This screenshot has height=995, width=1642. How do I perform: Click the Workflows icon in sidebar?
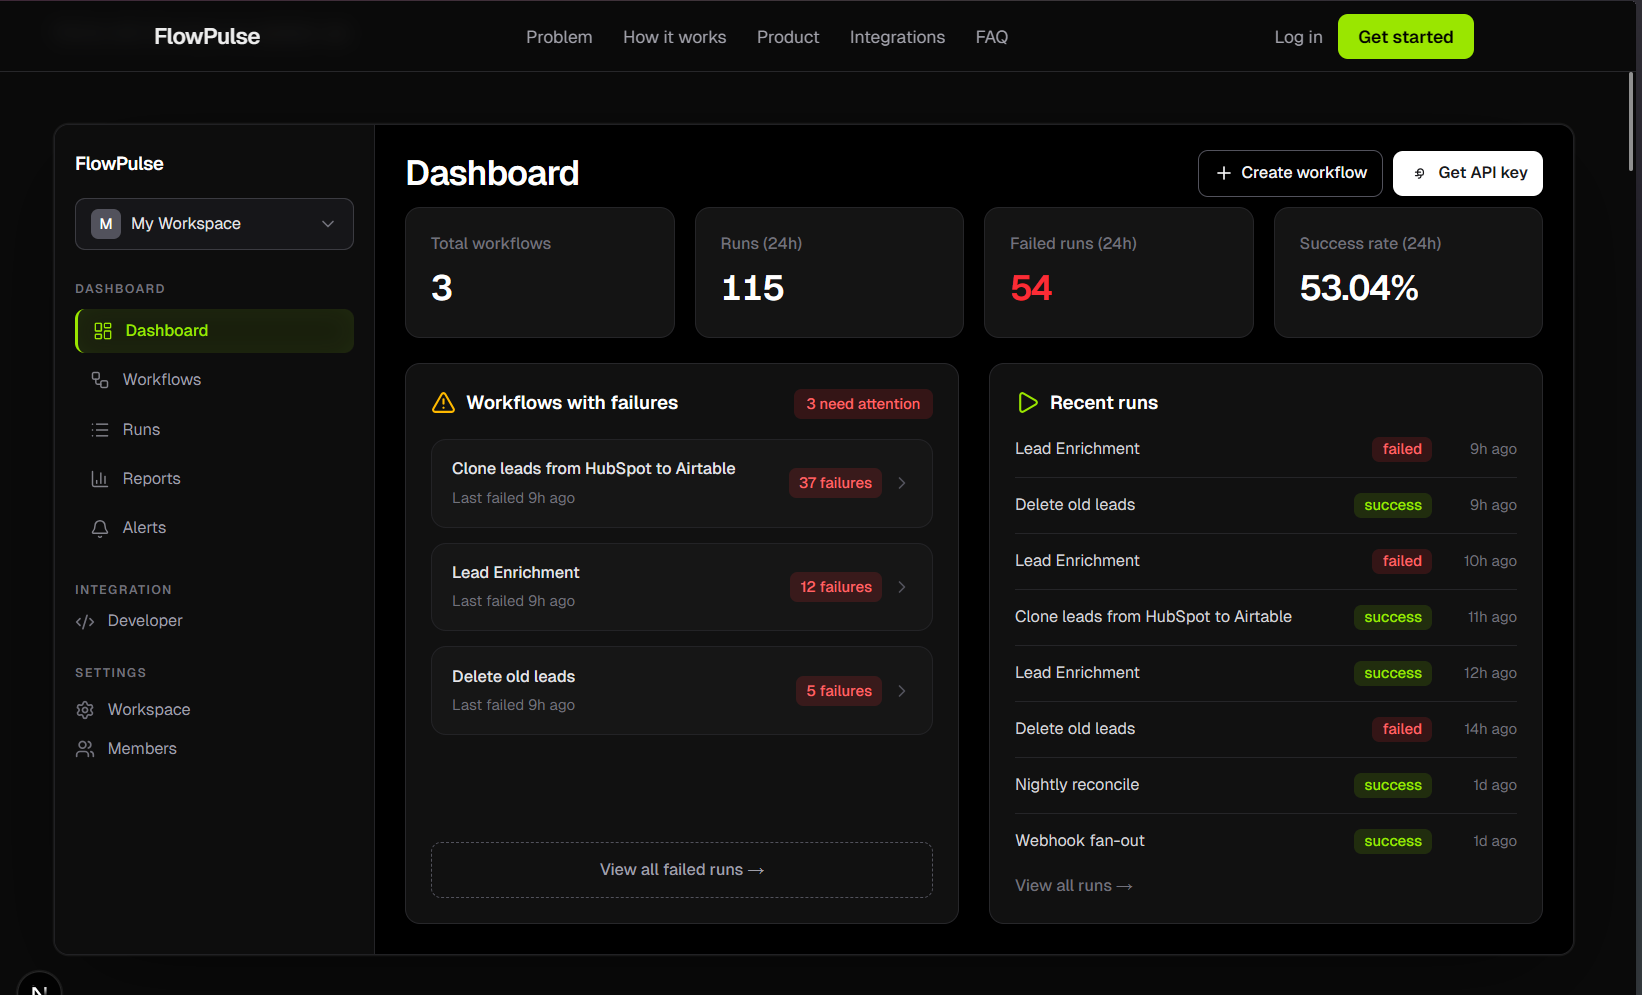(x=100, y=380)
